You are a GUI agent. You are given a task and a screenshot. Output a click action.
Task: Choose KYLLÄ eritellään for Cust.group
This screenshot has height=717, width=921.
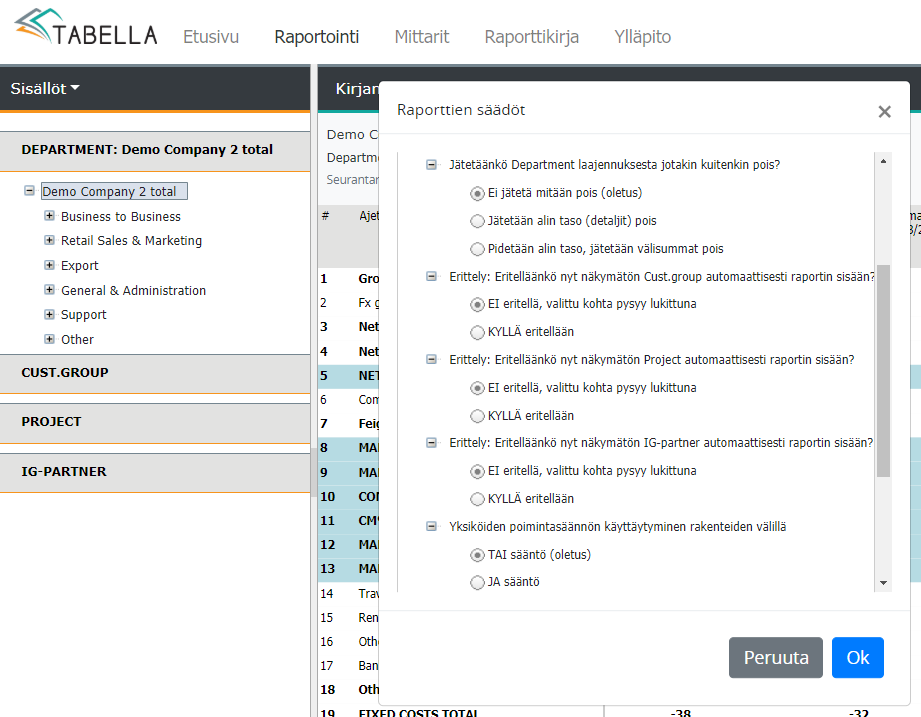[477, 332]
